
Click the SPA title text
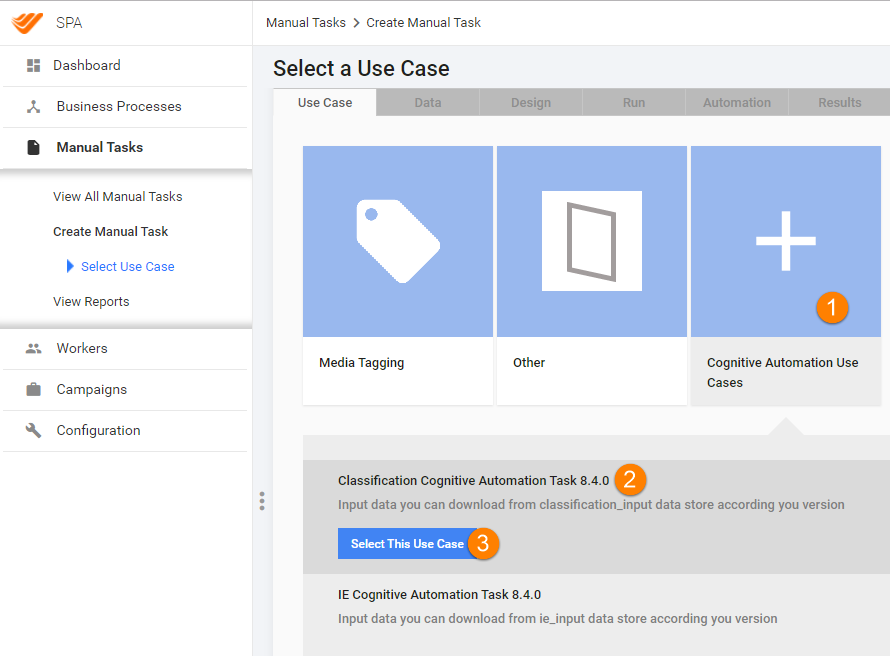coord(69,23)
